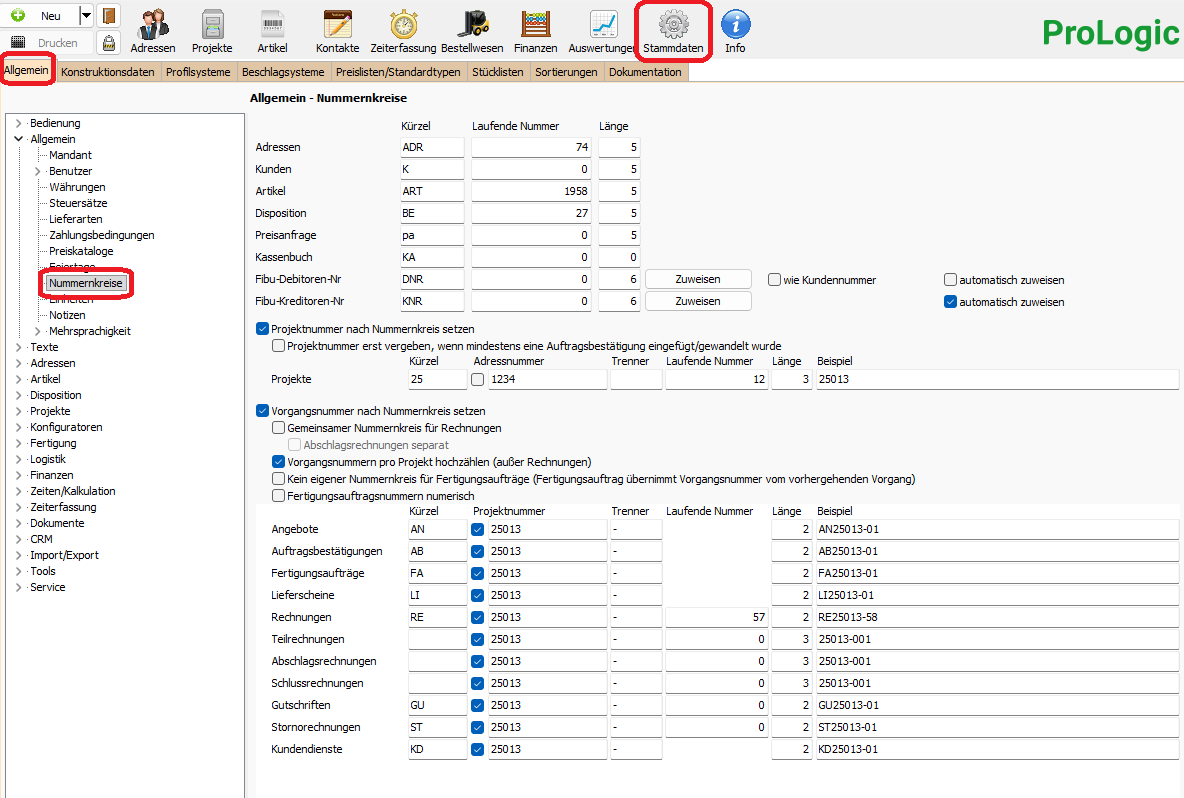This screenshot has height=798, width=1184.
Task: Click the Artikel barcode icon
Action: click(x=272, y=29)
